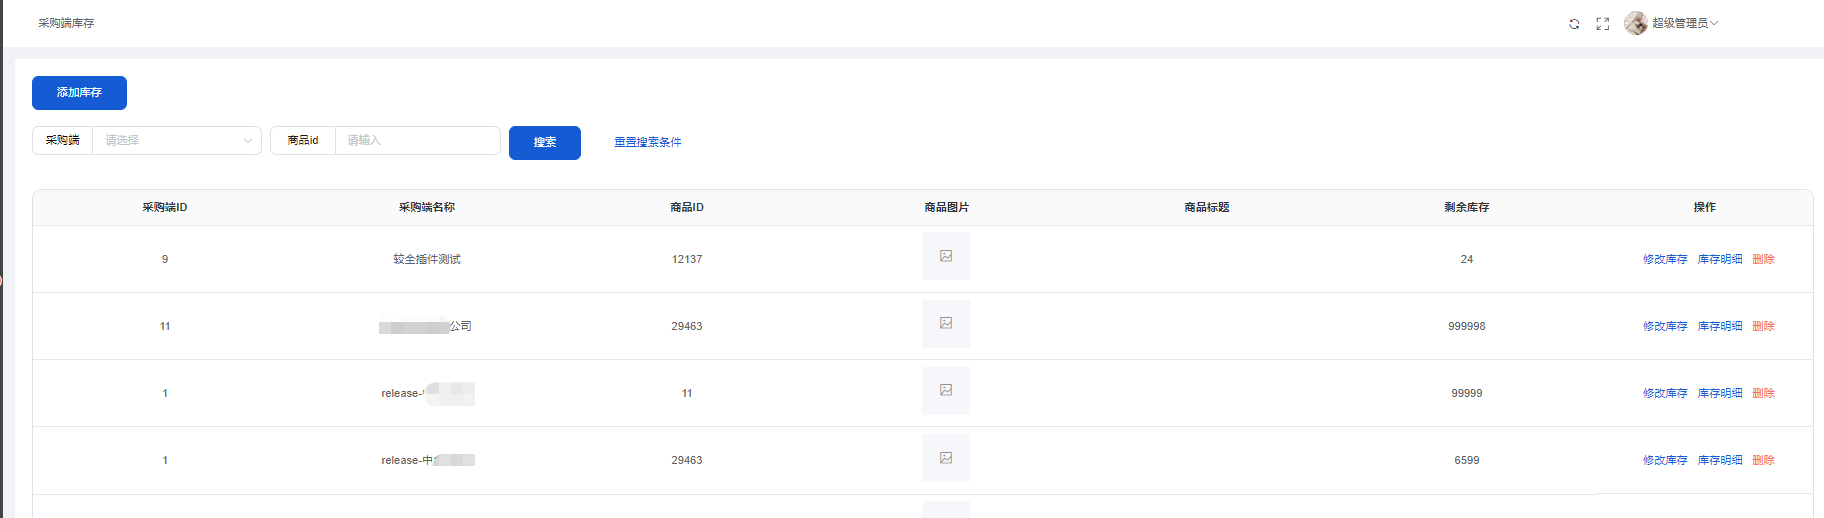Click the refresh icon in the header
The height and width of the screenshot is (518, 1824).
coord(1574,24)
